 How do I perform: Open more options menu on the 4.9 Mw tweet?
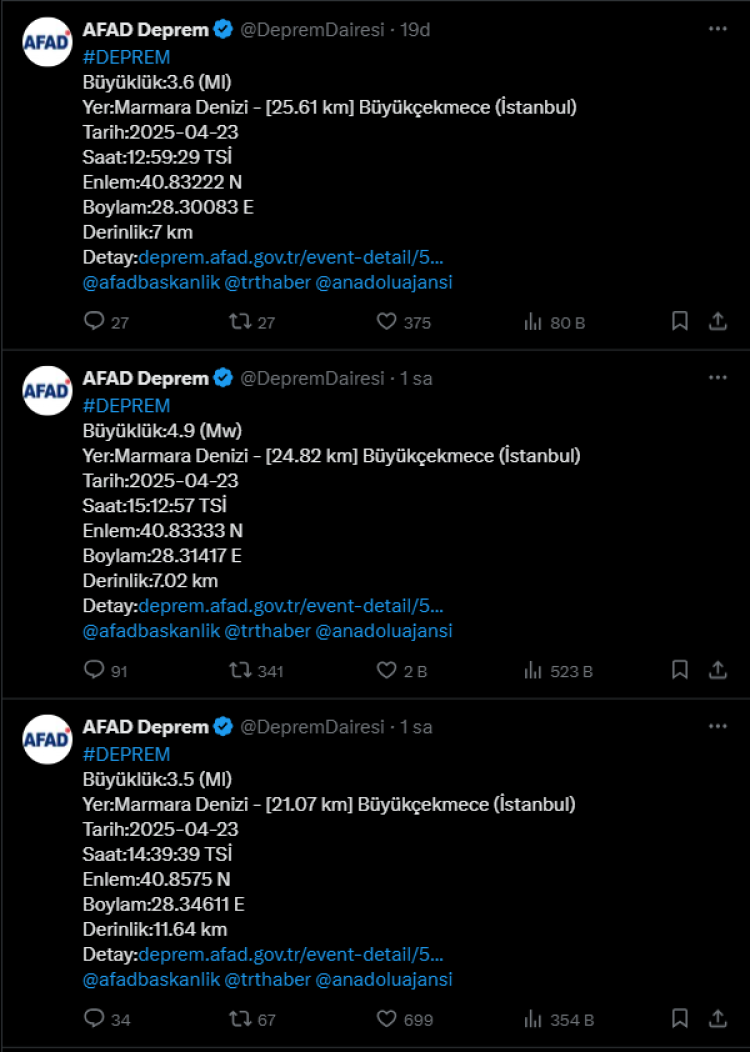(717, 378)
